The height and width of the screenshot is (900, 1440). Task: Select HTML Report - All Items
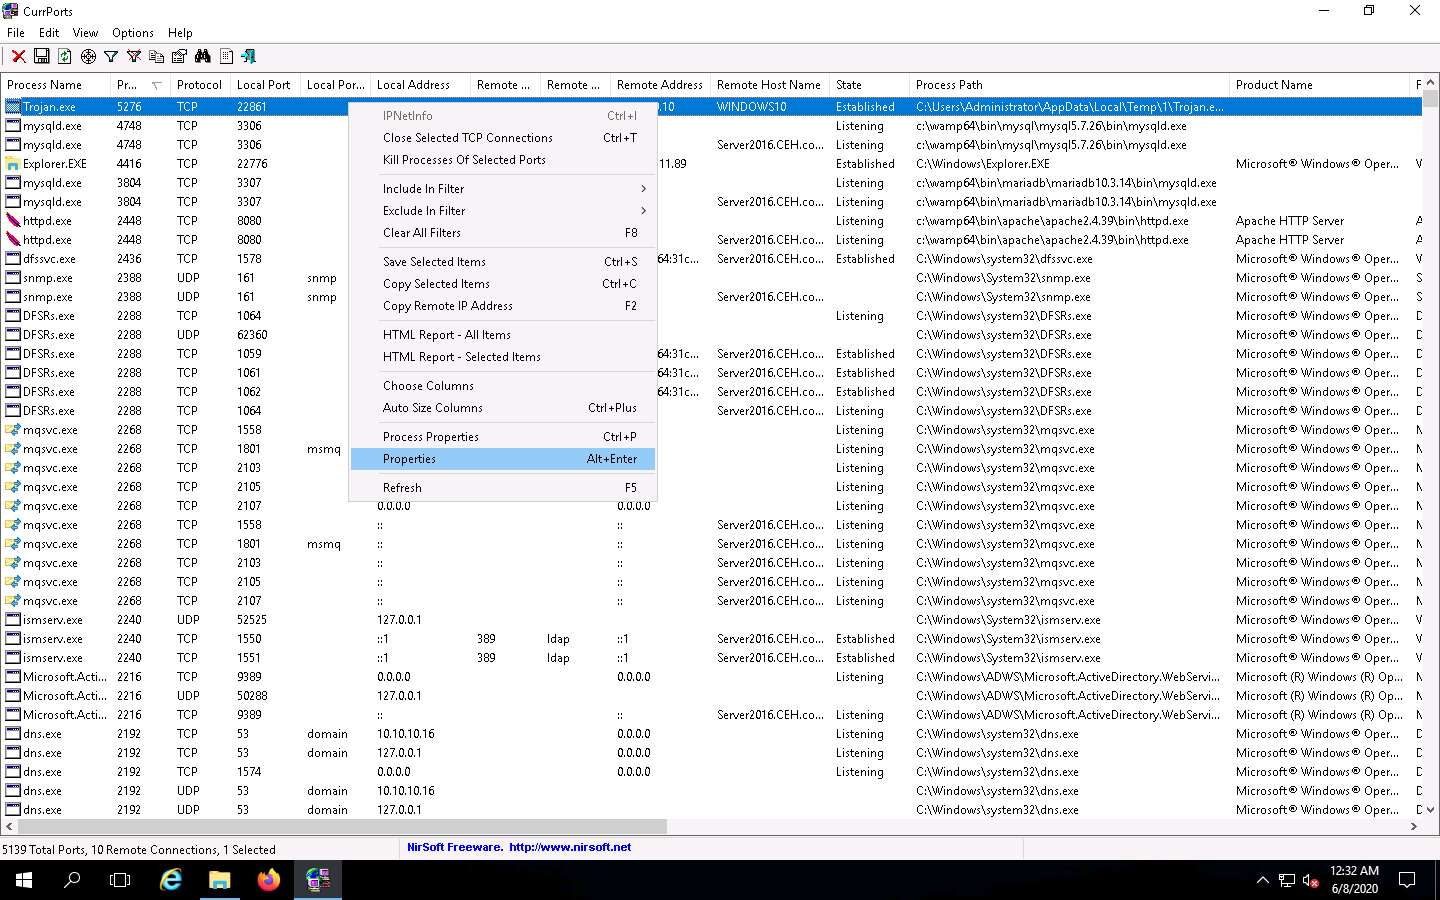pos(502,334)
